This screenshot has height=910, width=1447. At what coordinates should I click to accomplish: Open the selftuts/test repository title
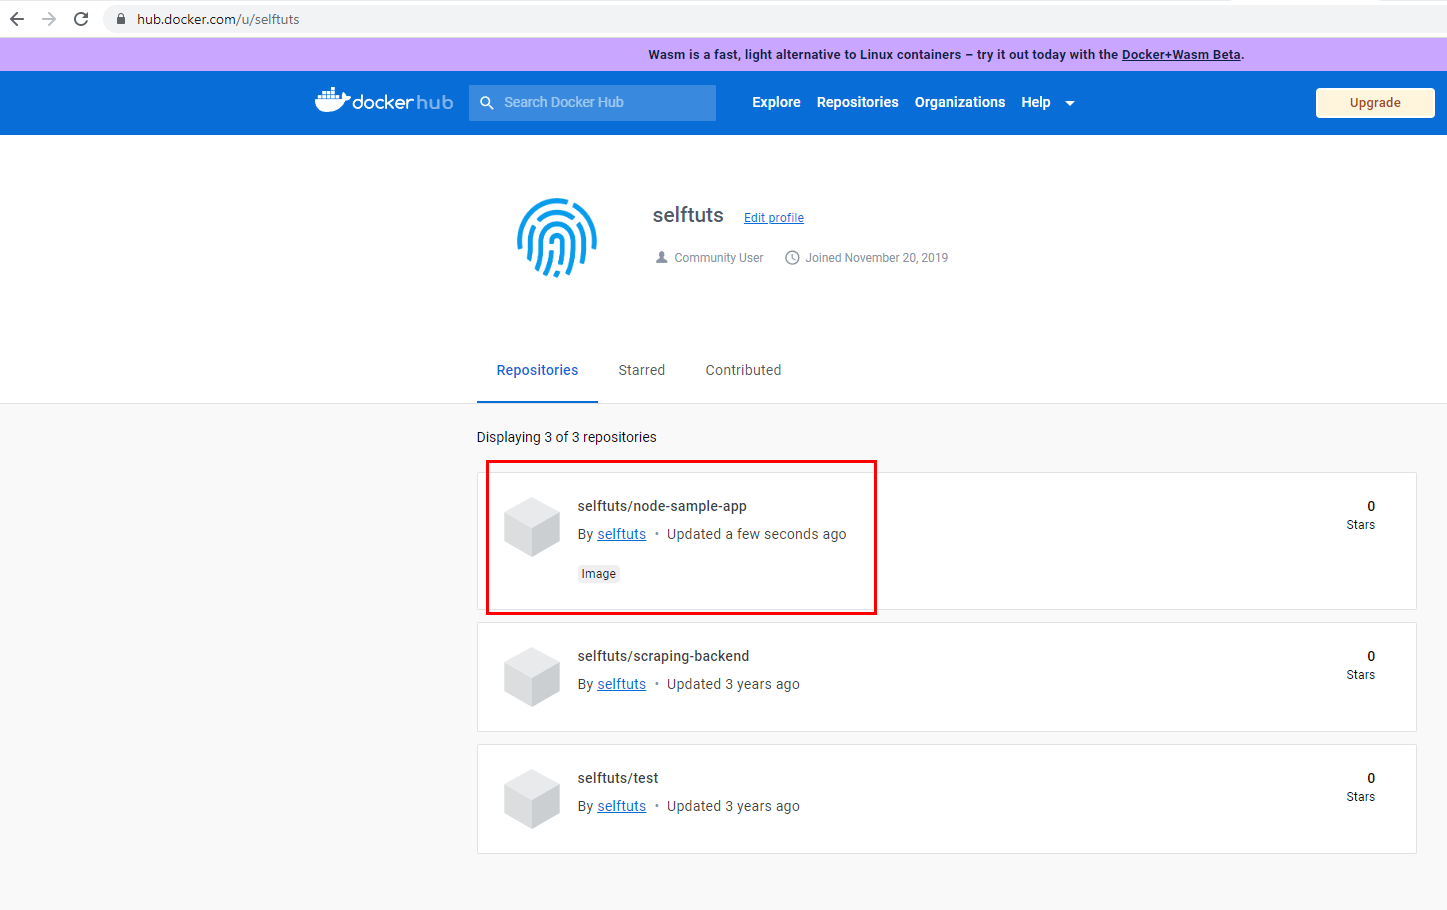(618, 778)
